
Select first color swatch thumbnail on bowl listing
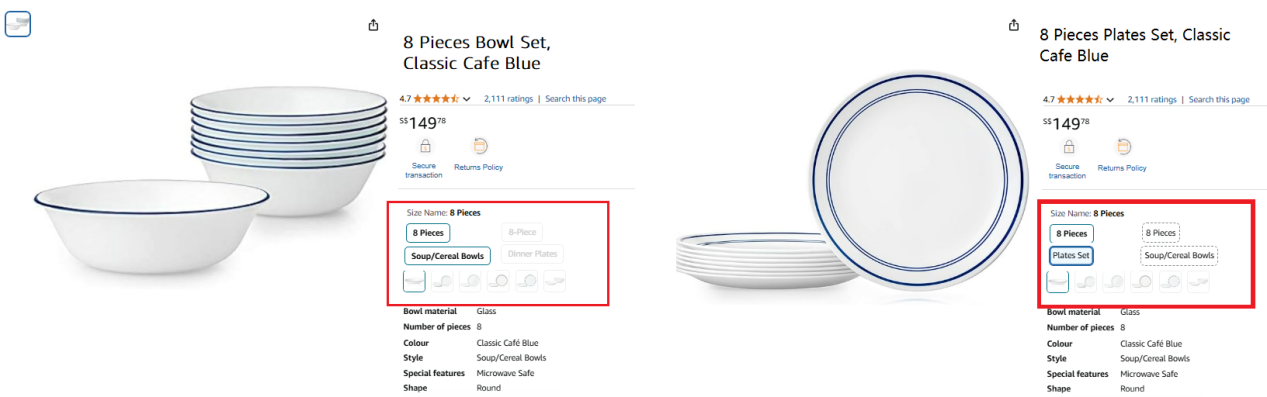414,281
